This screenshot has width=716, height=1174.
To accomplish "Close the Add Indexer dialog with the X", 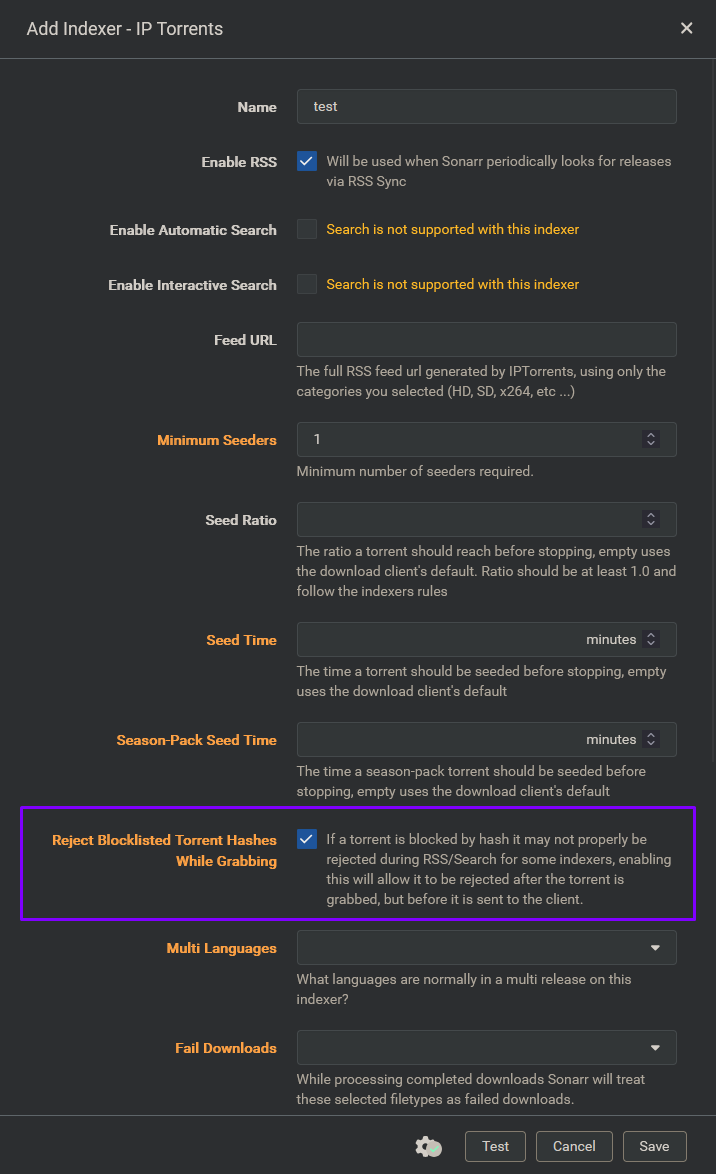I will click(x=687, y=28).
